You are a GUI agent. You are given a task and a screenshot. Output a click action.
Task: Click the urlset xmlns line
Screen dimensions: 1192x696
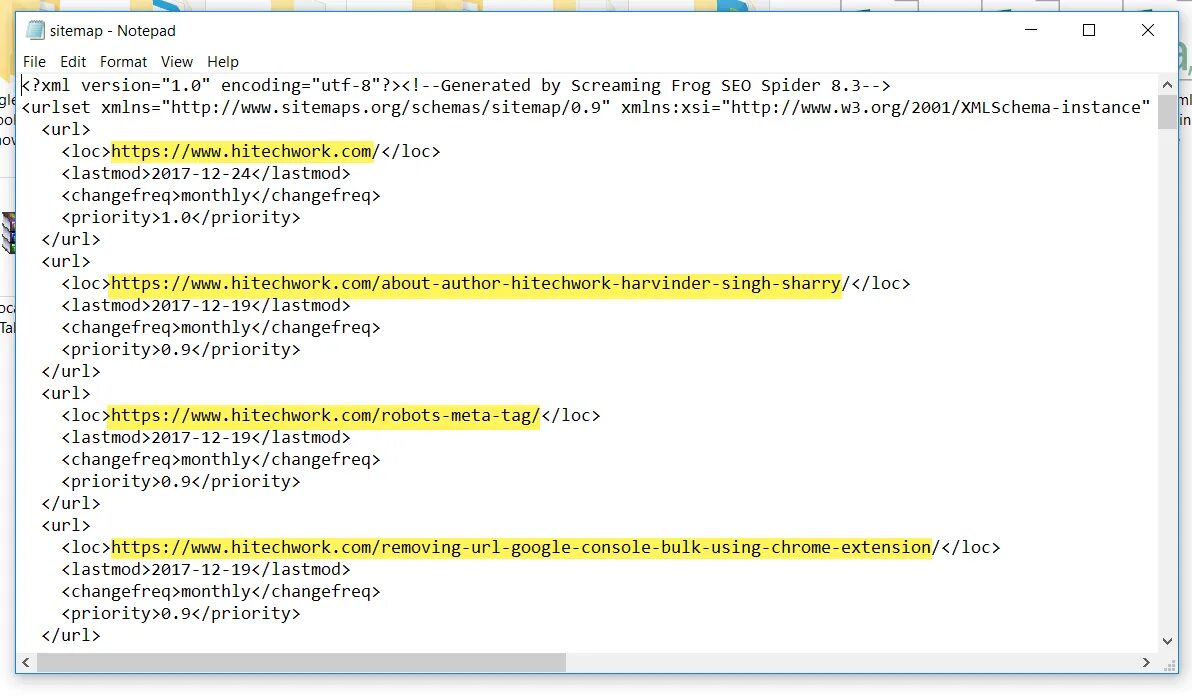(585, 107)
